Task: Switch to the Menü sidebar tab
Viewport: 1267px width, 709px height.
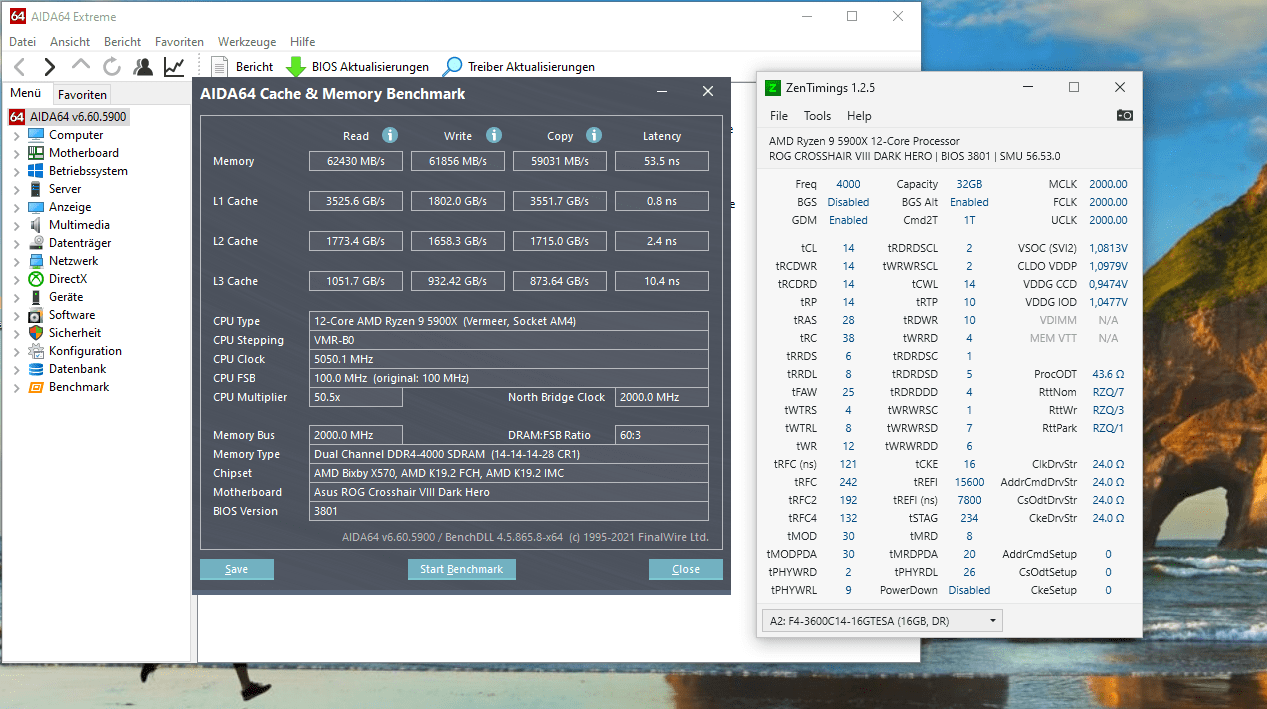Action: click(x=25, y=93)
